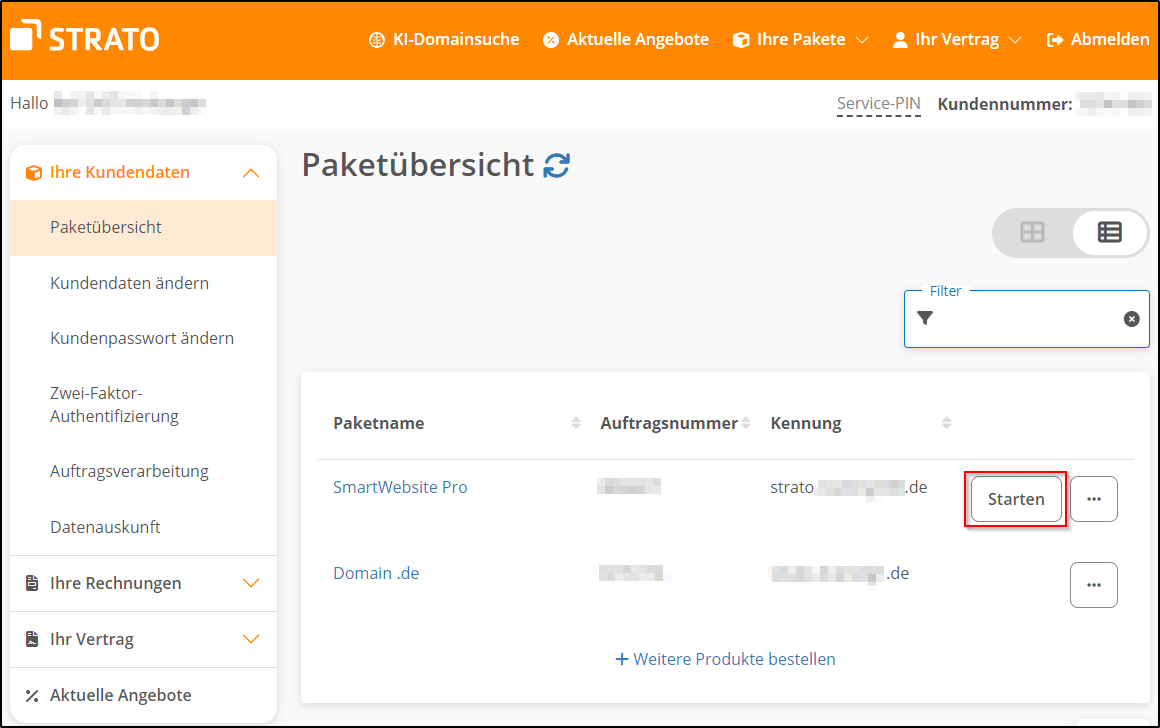Open the three-dot menu for Domain .de

pos(1094,585)
